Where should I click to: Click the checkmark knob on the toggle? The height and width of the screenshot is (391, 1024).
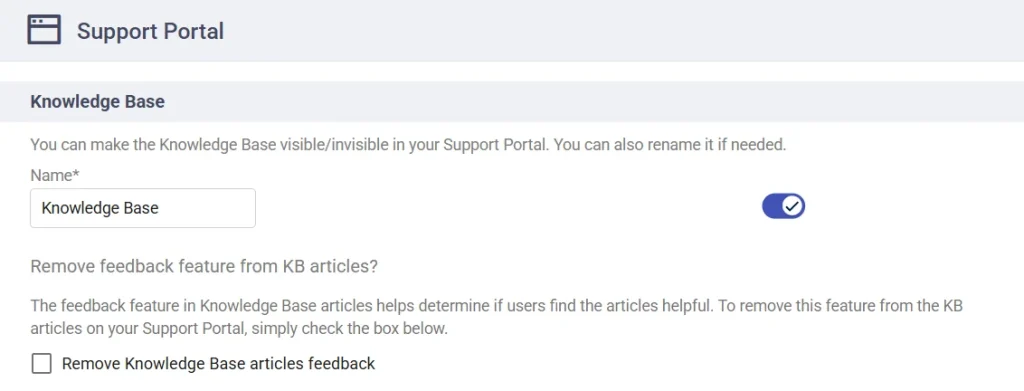[793, 206]
